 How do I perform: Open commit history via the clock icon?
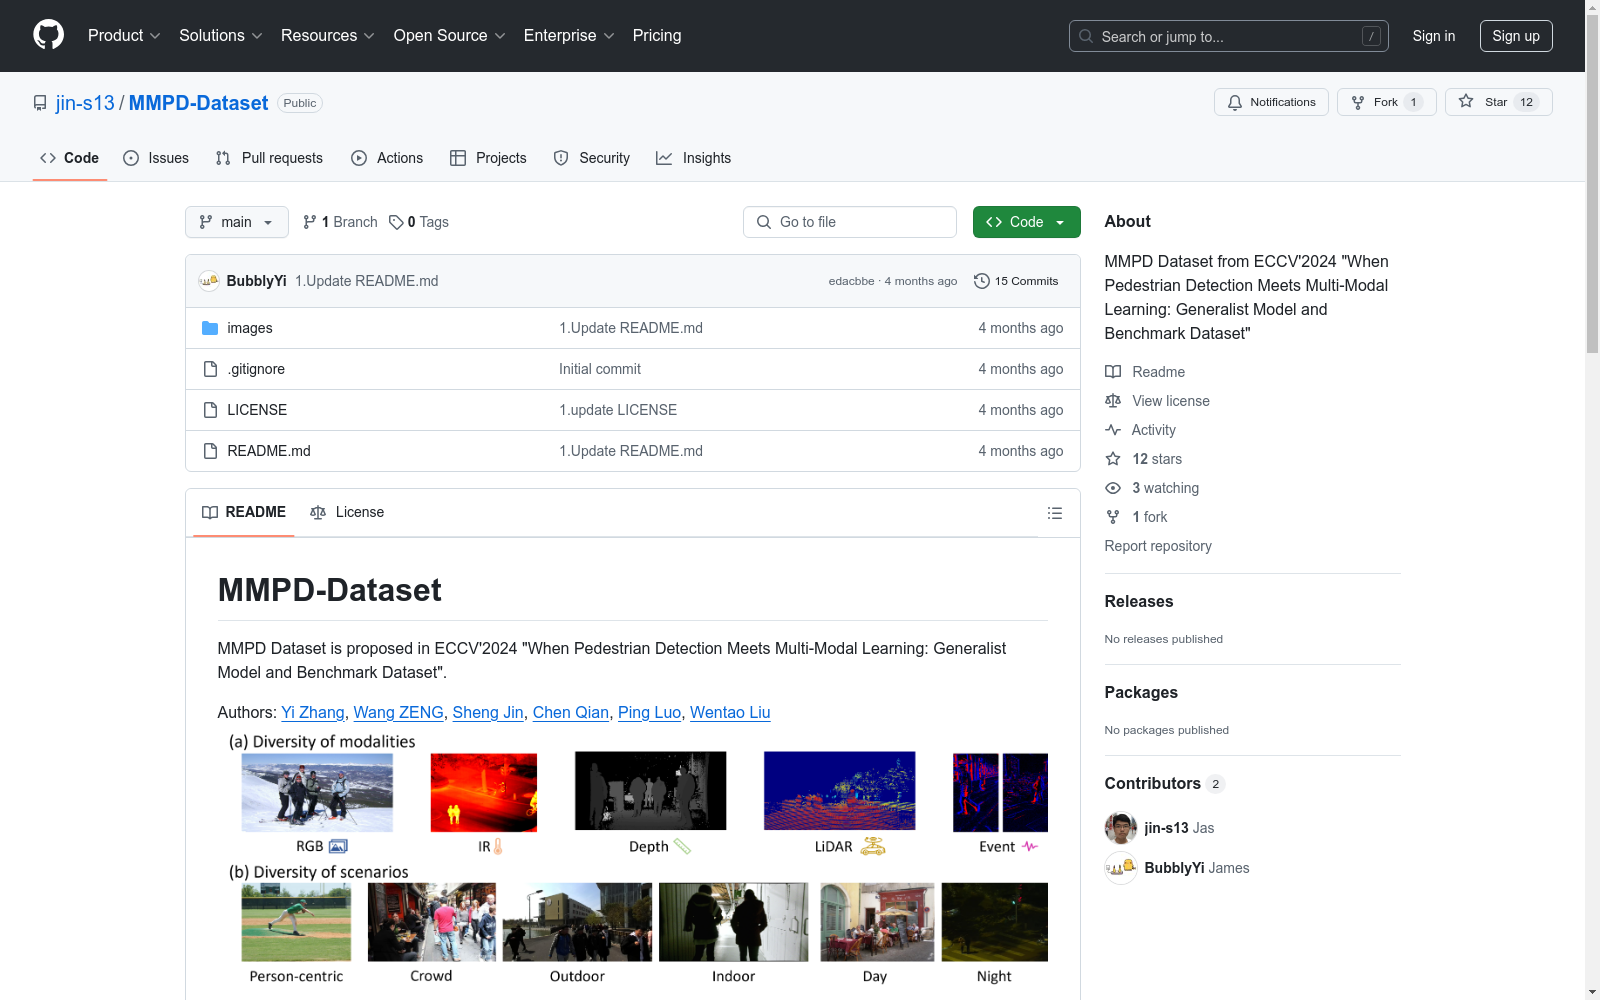[981, 281]
